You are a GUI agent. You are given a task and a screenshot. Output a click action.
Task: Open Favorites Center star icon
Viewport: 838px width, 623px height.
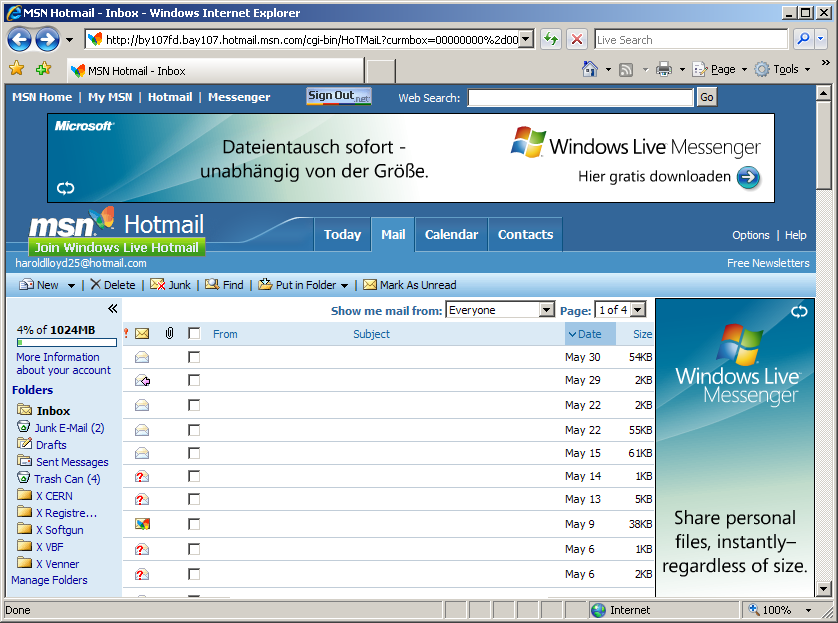(x=17, y=69)
